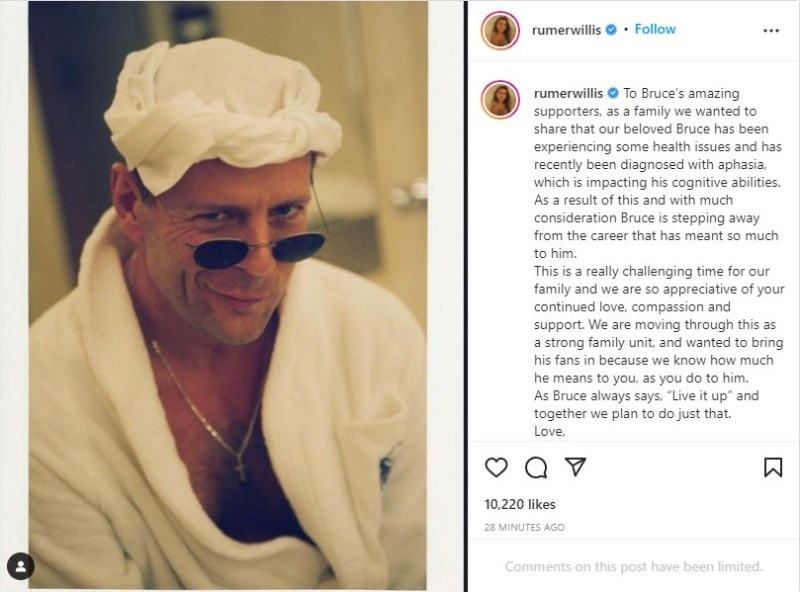Click the limited comments notice
The image size is (800, 592).
tap(633, 566)
